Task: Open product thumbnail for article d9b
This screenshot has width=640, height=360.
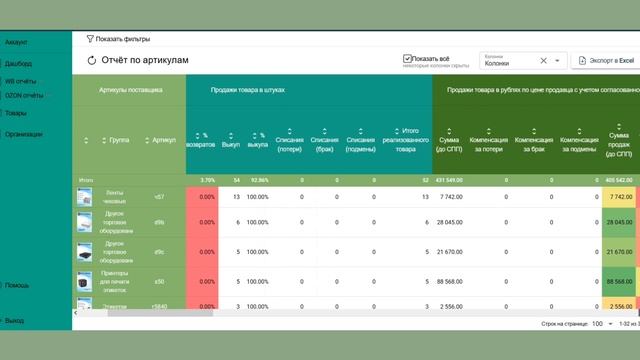Action: tap(84, 222)
